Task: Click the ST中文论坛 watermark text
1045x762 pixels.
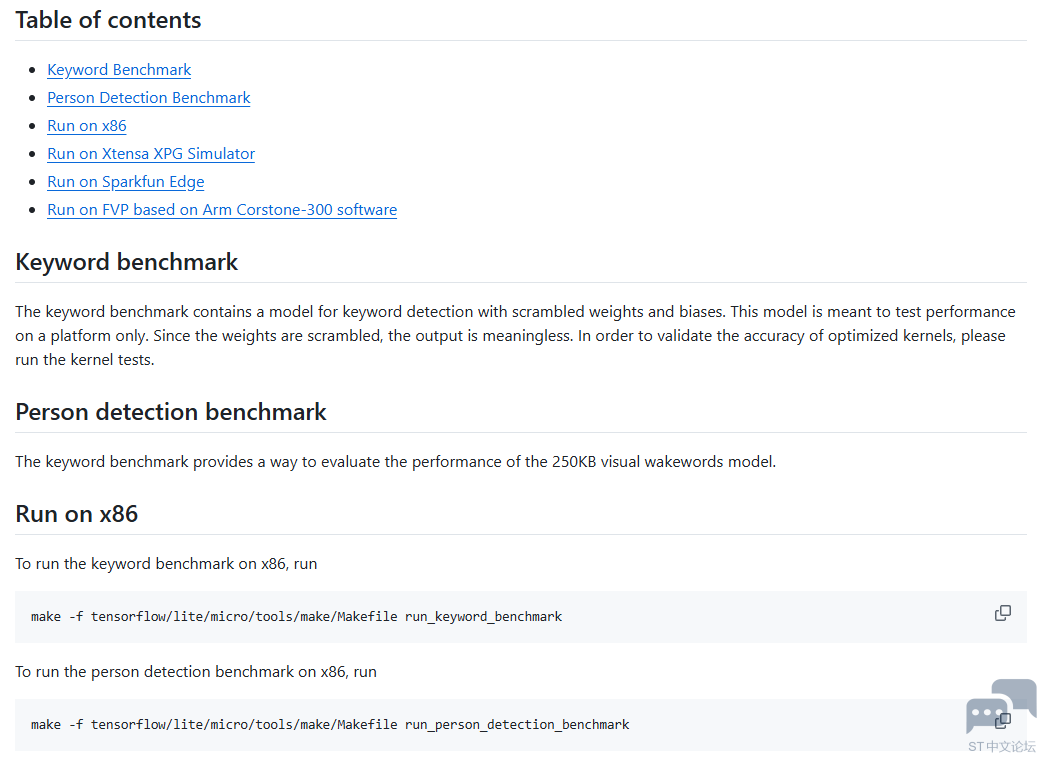Action: point(1002,747)
